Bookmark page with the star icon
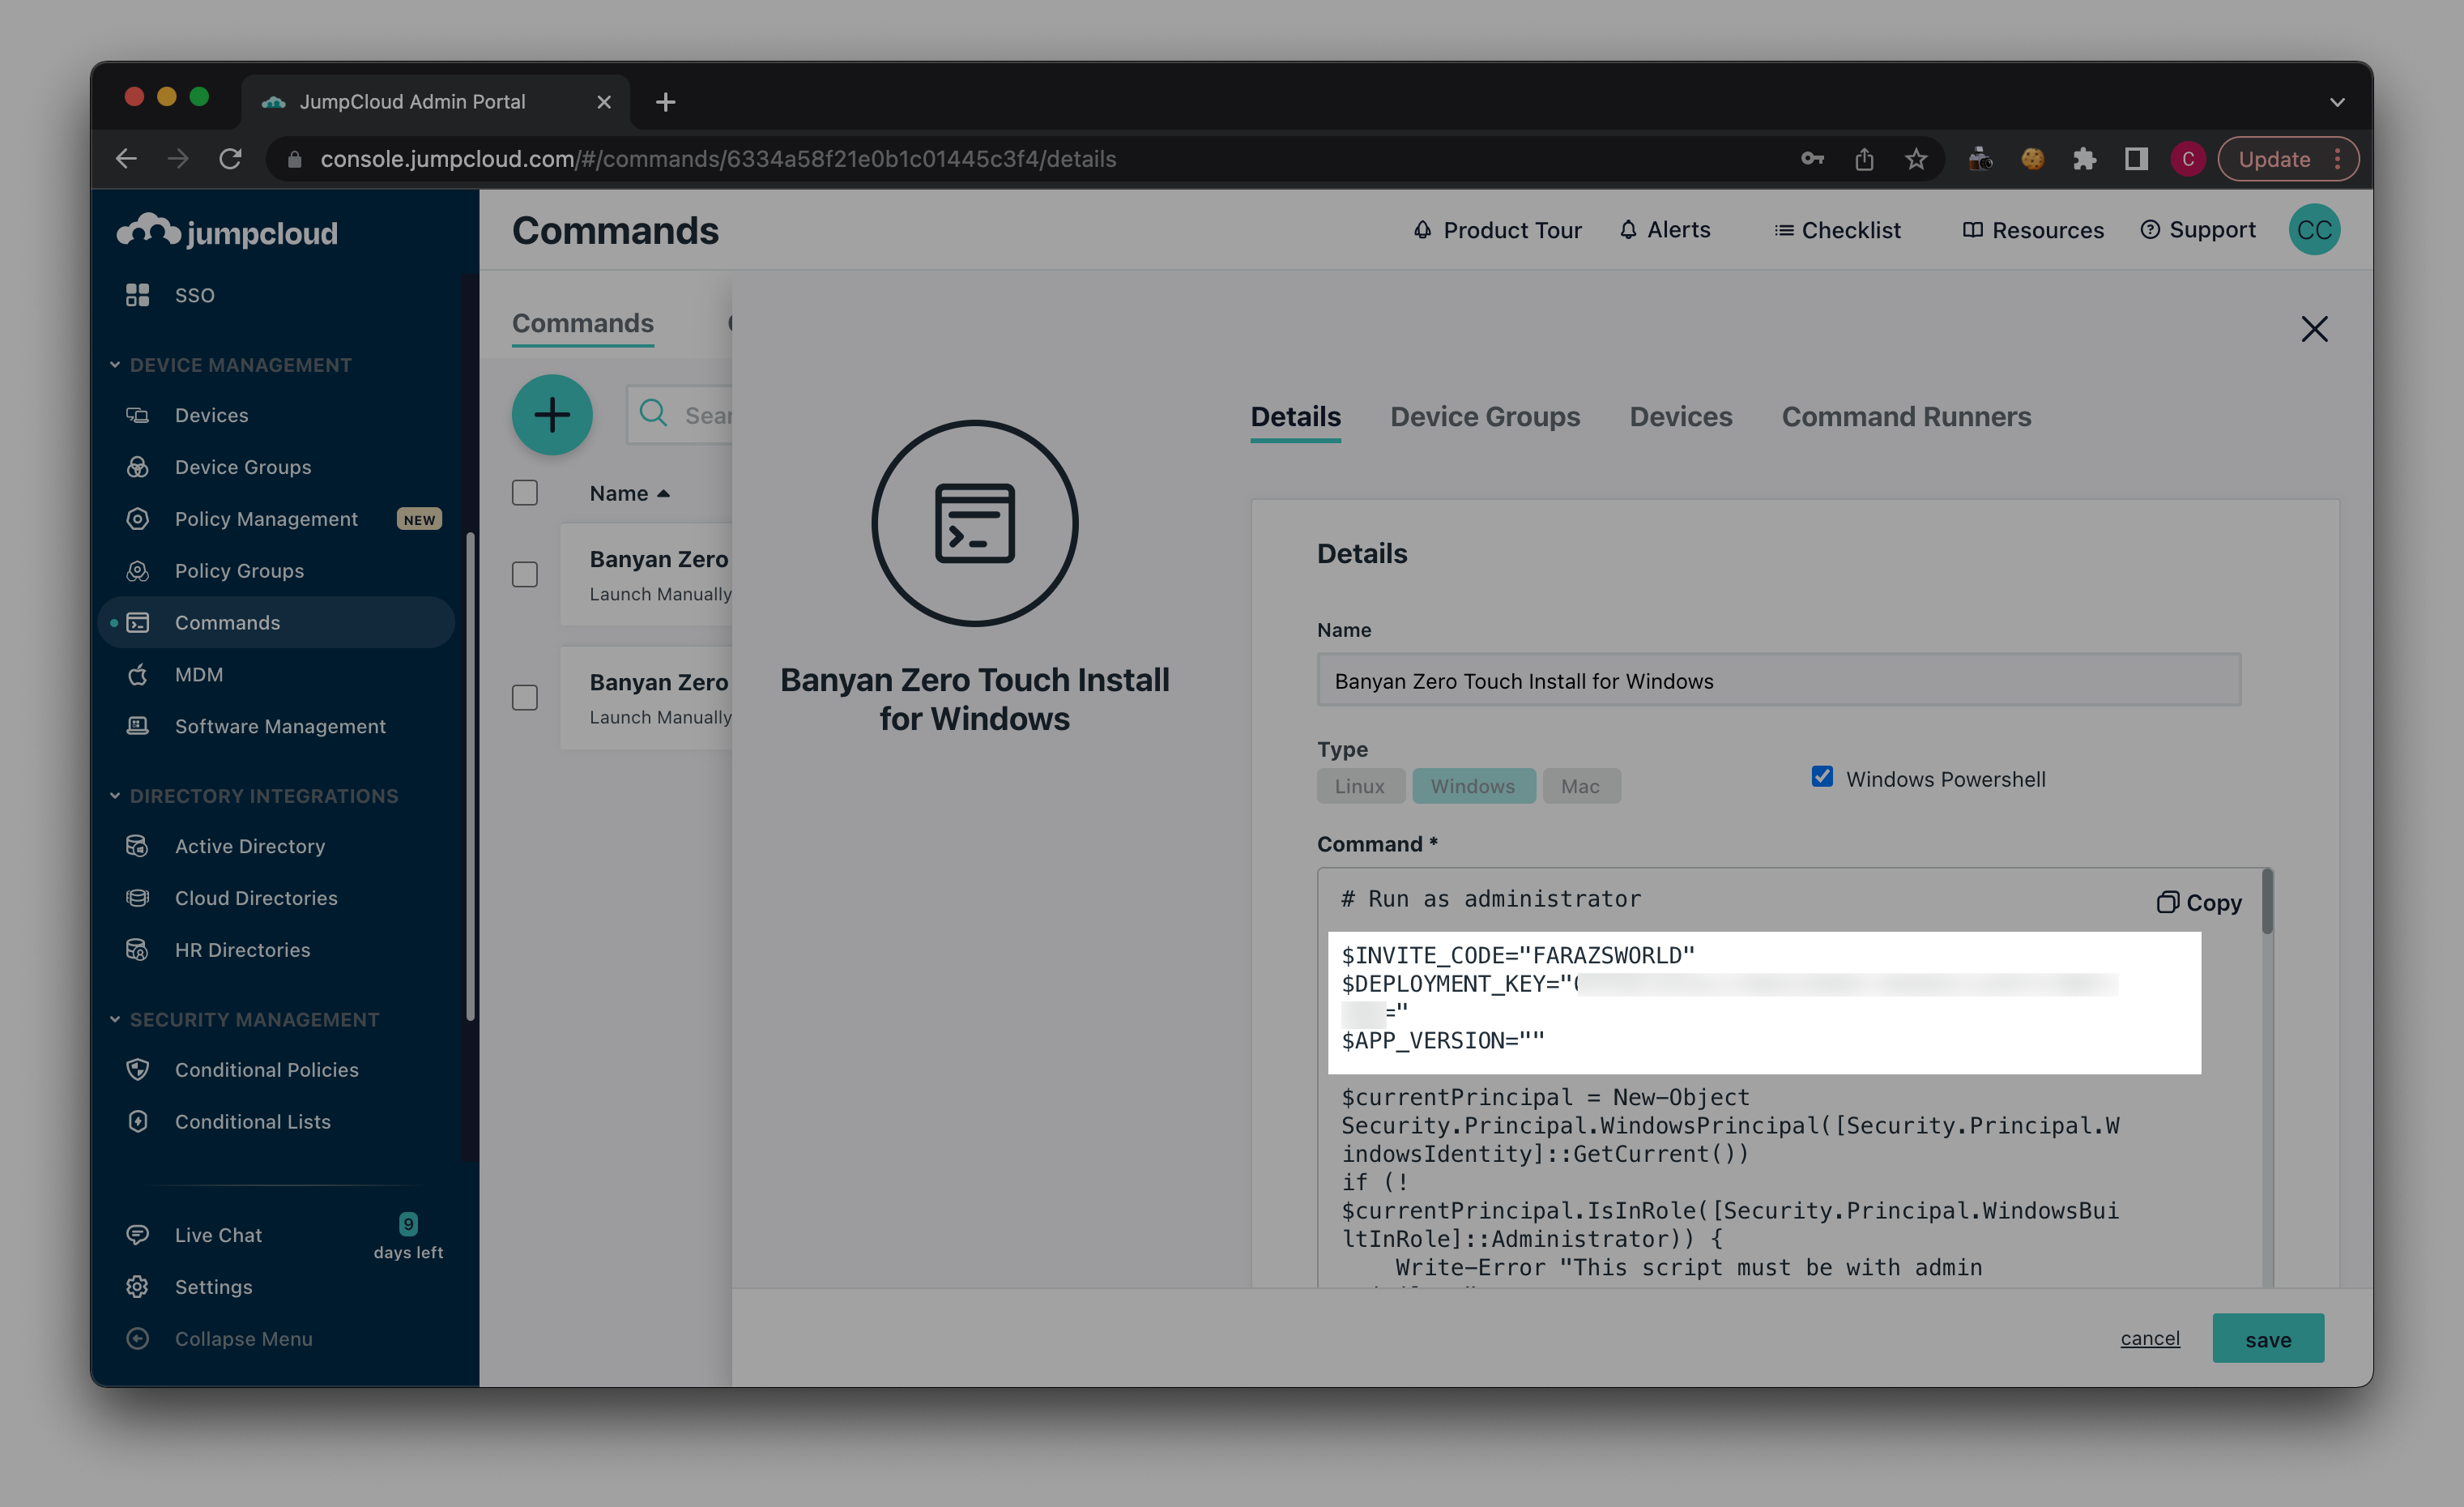The image size is (2464, 1507). 1915,159
